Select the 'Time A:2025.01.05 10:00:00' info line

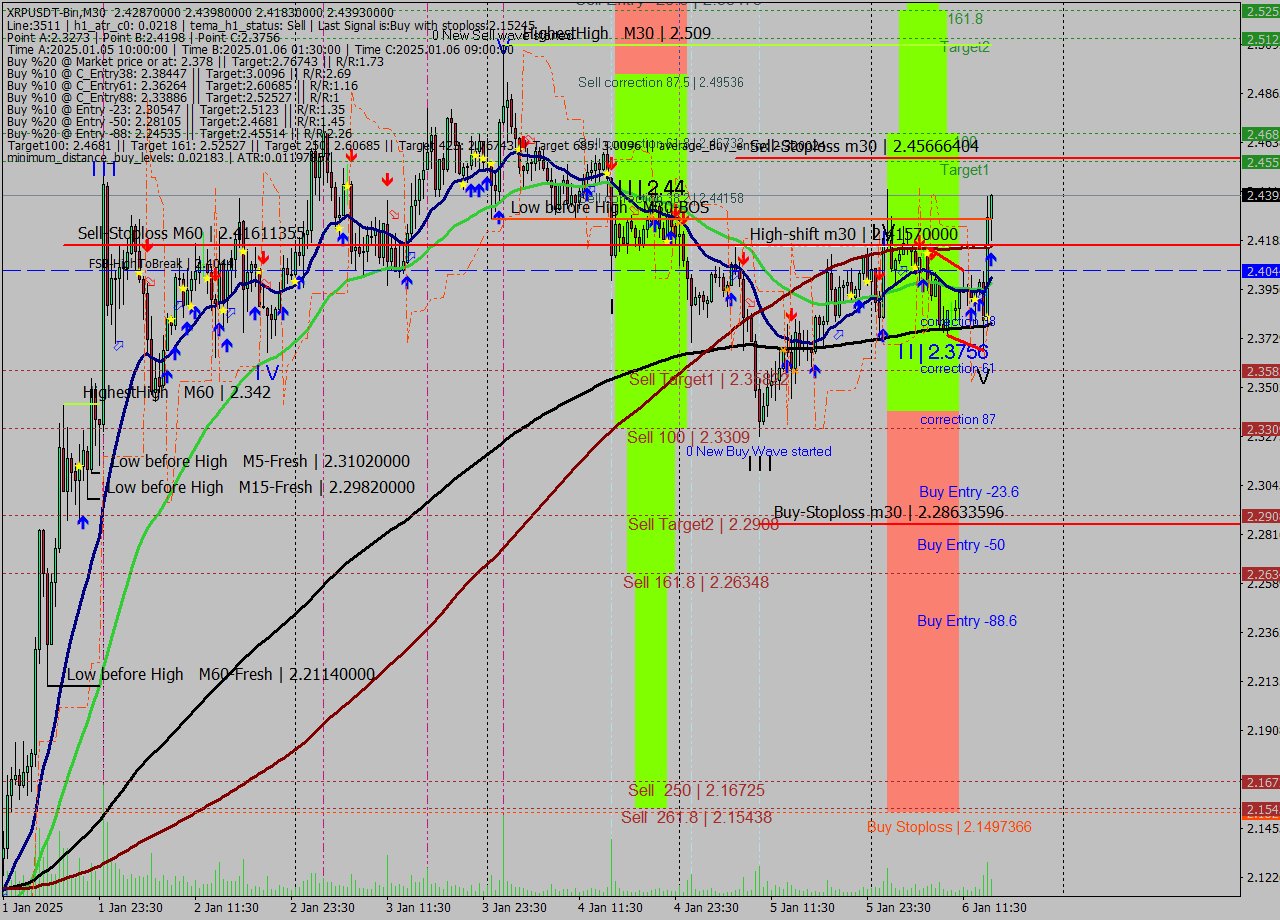(260, 49)
